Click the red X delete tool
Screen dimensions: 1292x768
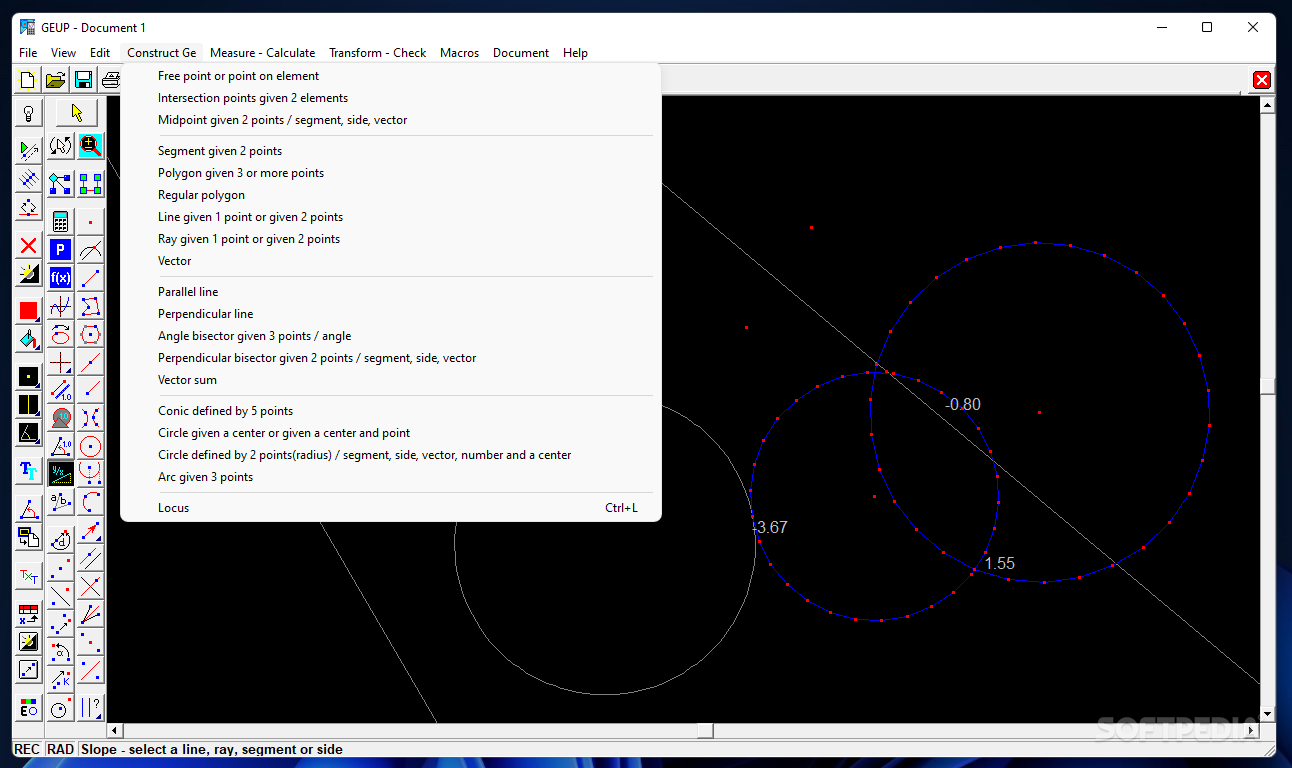tap(28, 246)
